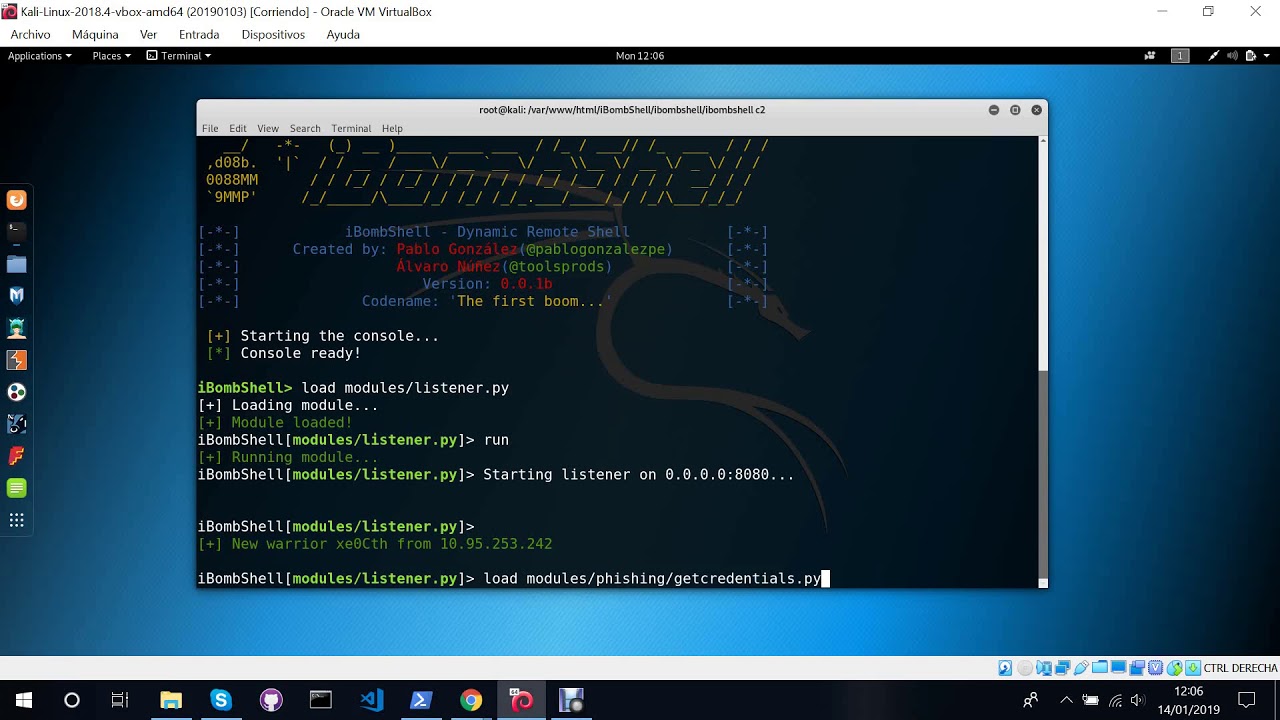Click the VirtualBox network status icon
1280x720 pixels.
coord(1063,668)
